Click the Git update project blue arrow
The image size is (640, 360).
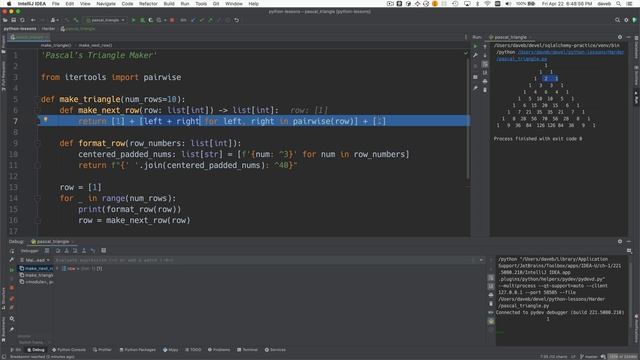click(193, 20)
